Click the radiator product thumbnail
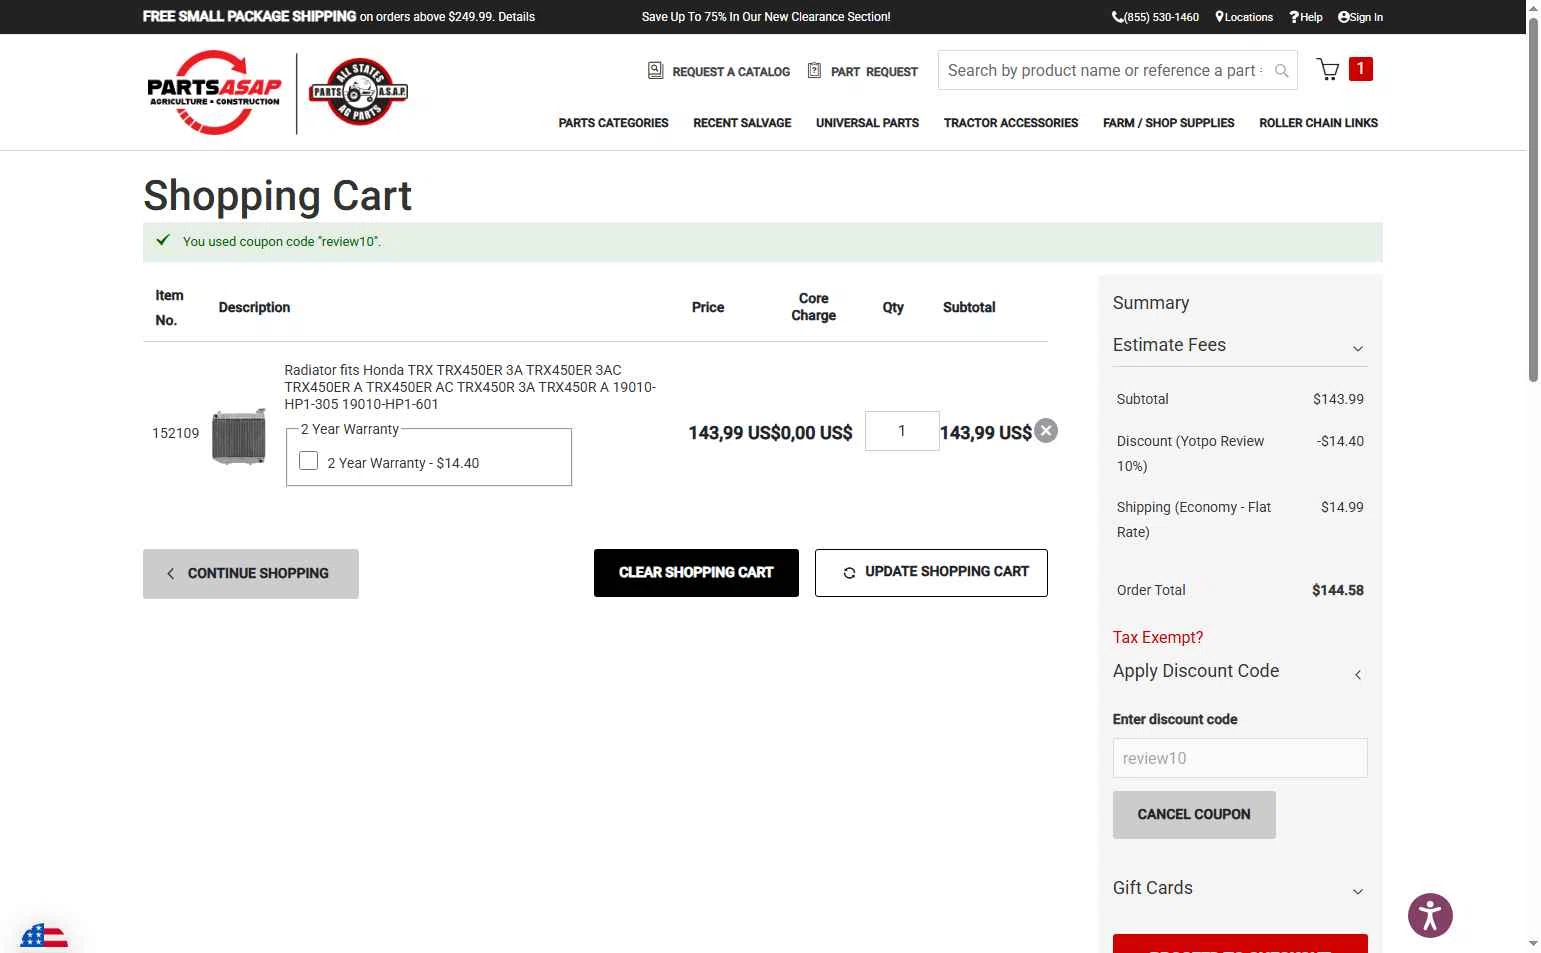The height and width of the screenshot is (953, 1541). 239,436
